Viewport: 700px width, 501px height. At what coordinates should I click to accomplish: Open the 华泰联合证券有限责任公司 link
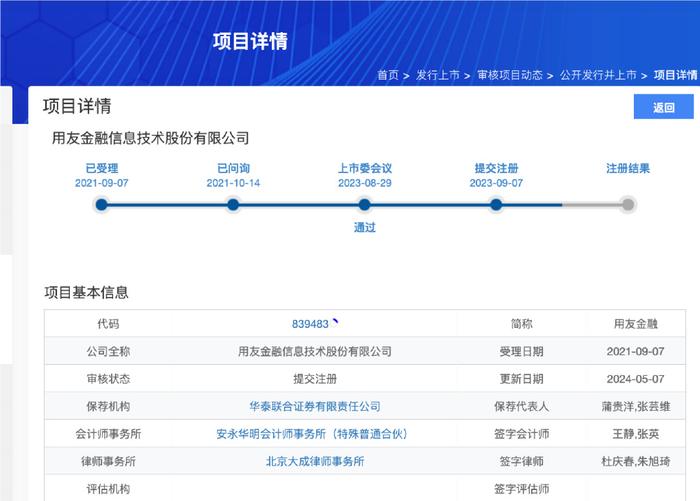(315, 406)
